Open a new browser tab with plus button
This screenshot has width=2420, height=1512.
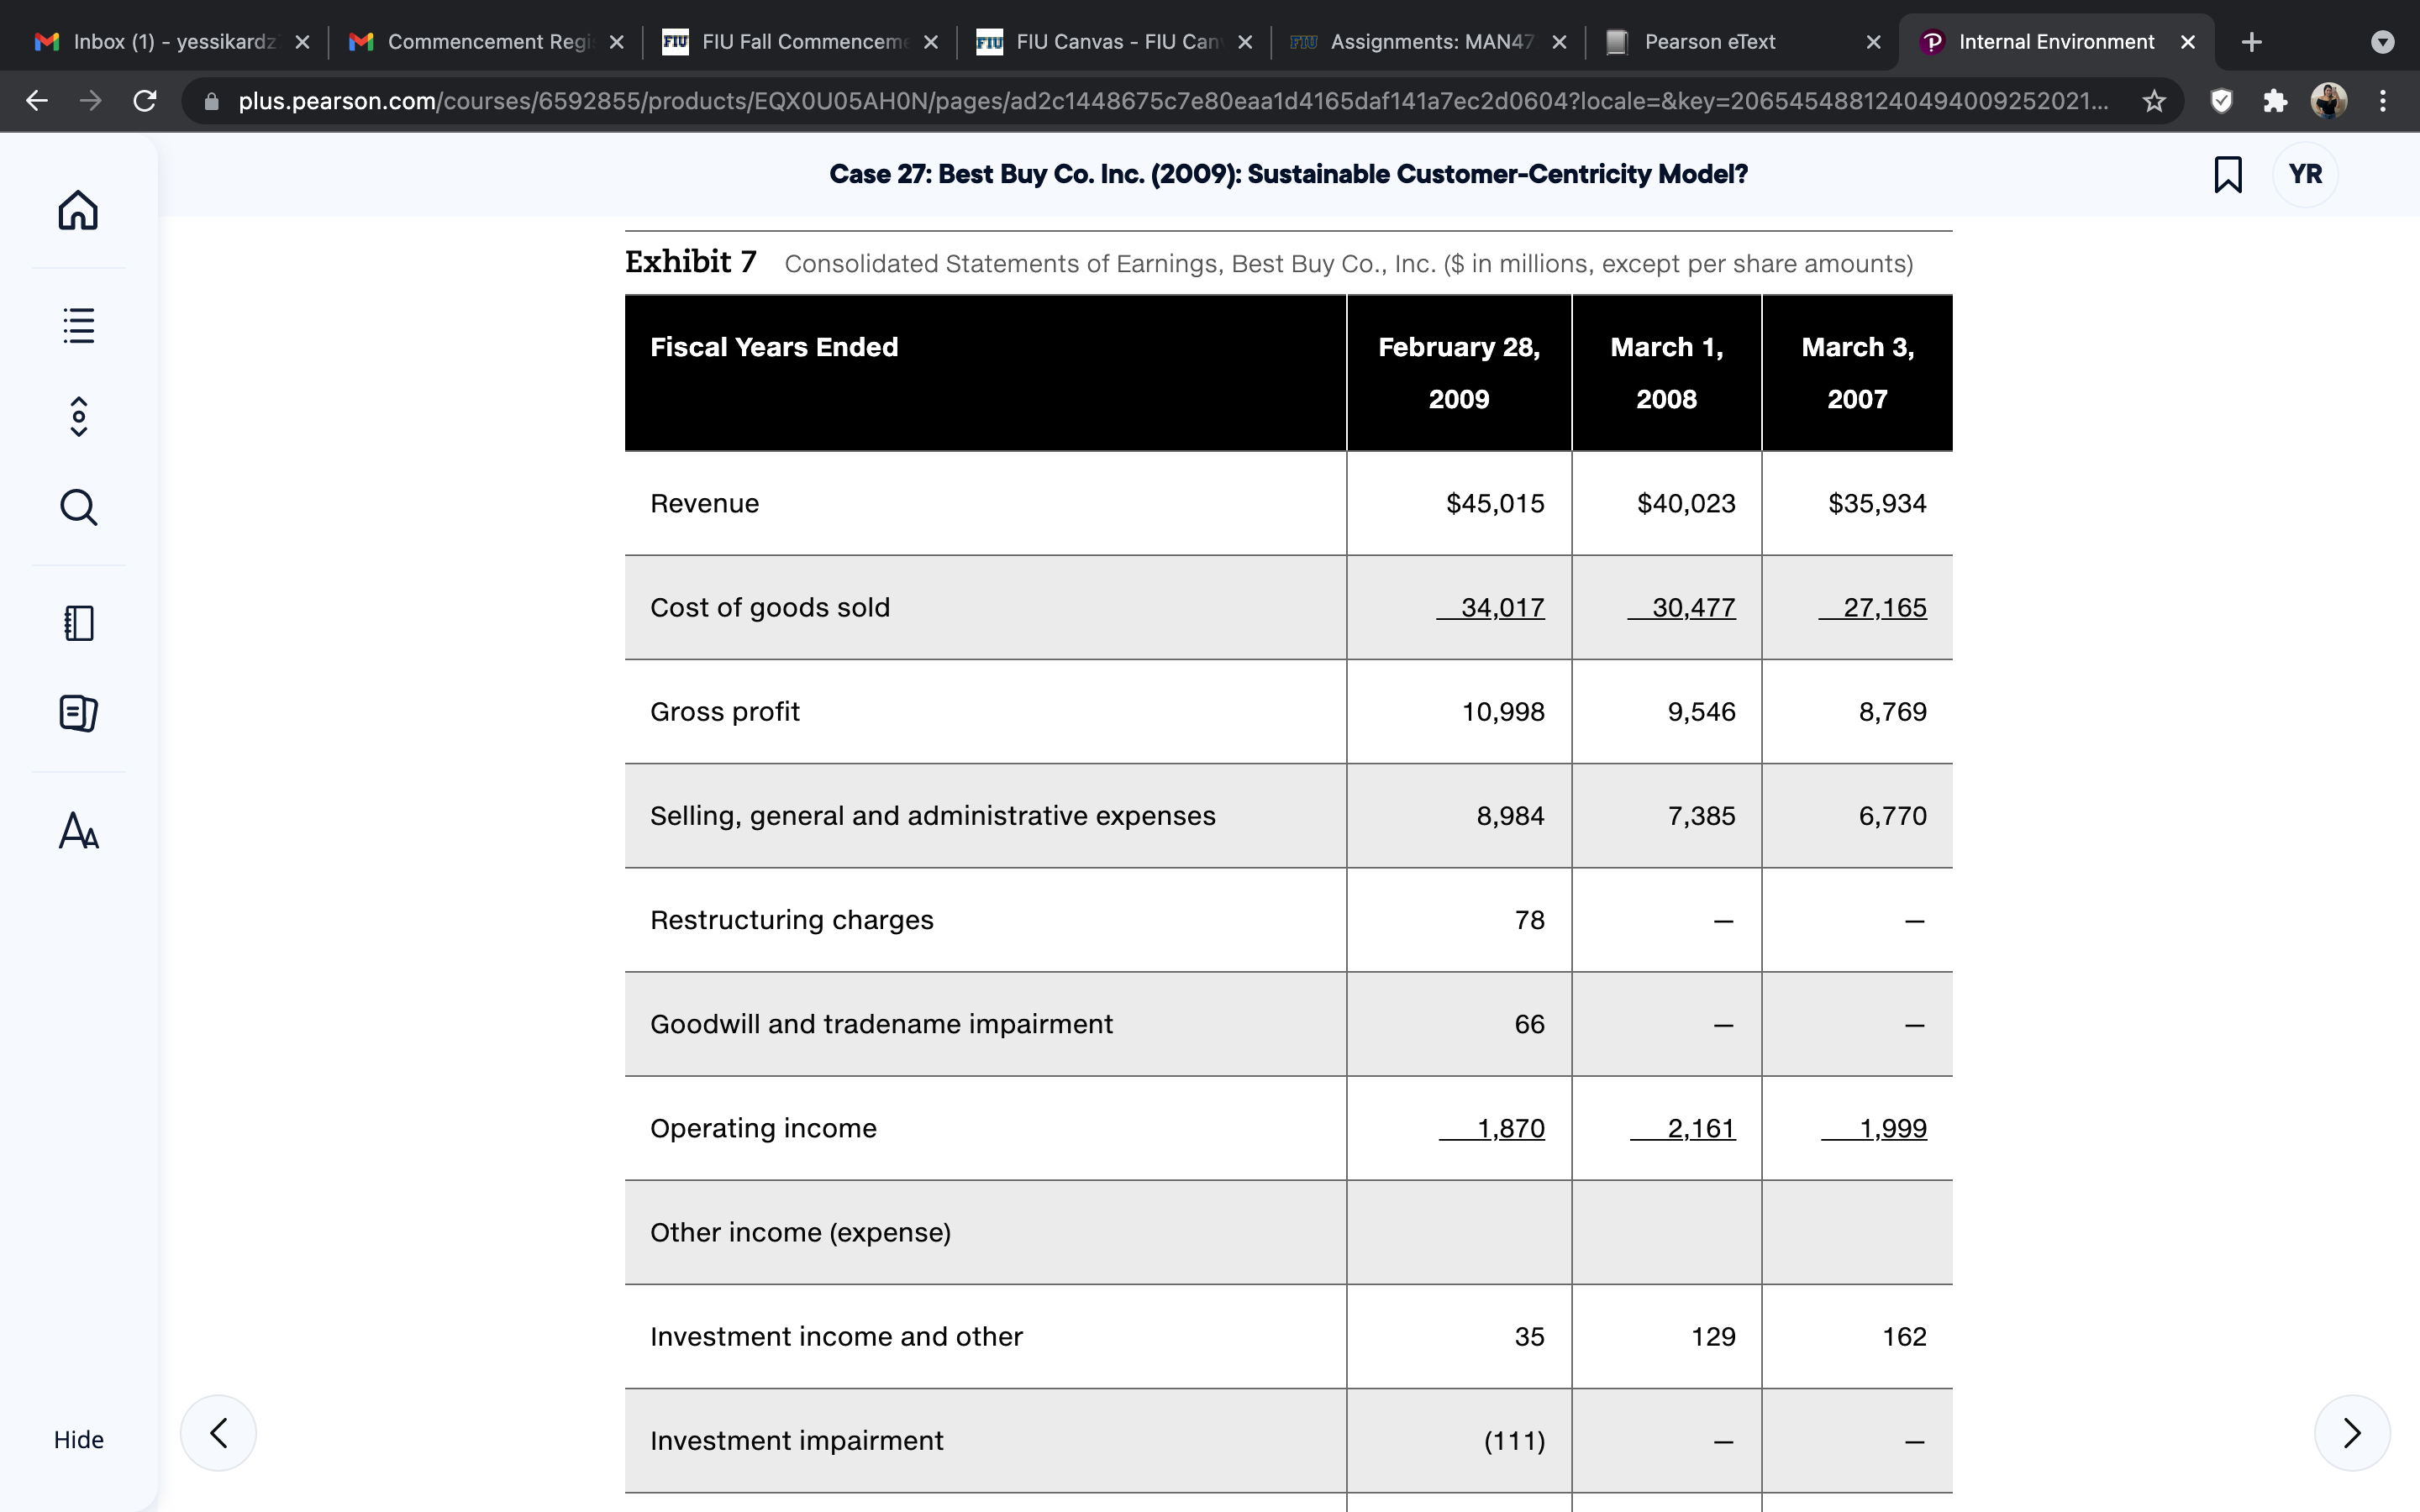tap(2251, 42)
